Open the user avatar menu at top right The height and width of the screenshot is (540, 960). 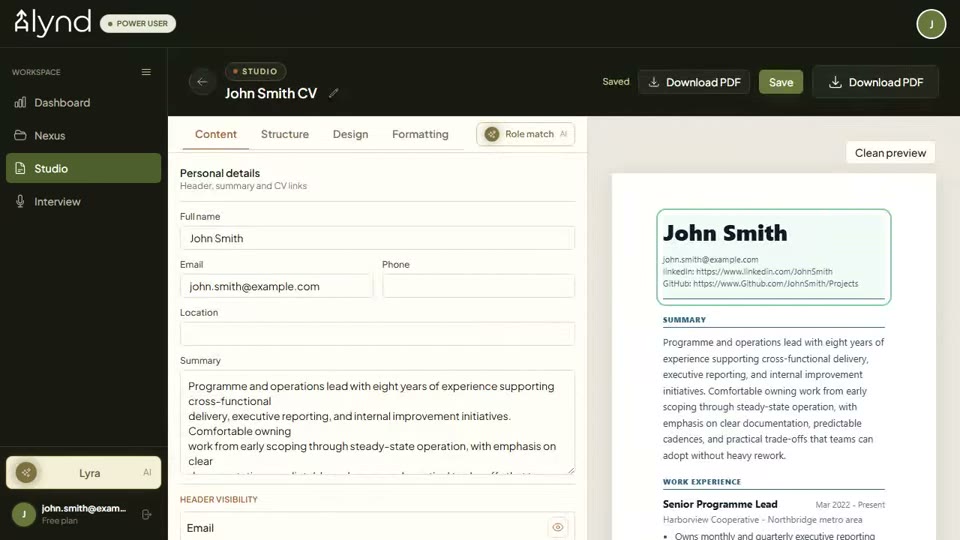pos(931,24)
